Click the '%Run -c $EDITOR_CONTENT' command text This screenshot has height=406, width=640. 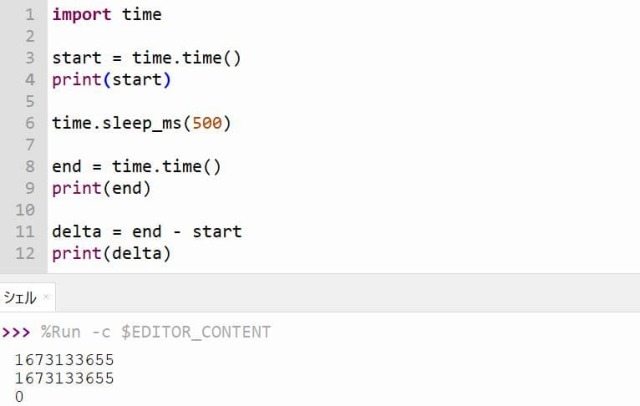[x=156, y=332]
